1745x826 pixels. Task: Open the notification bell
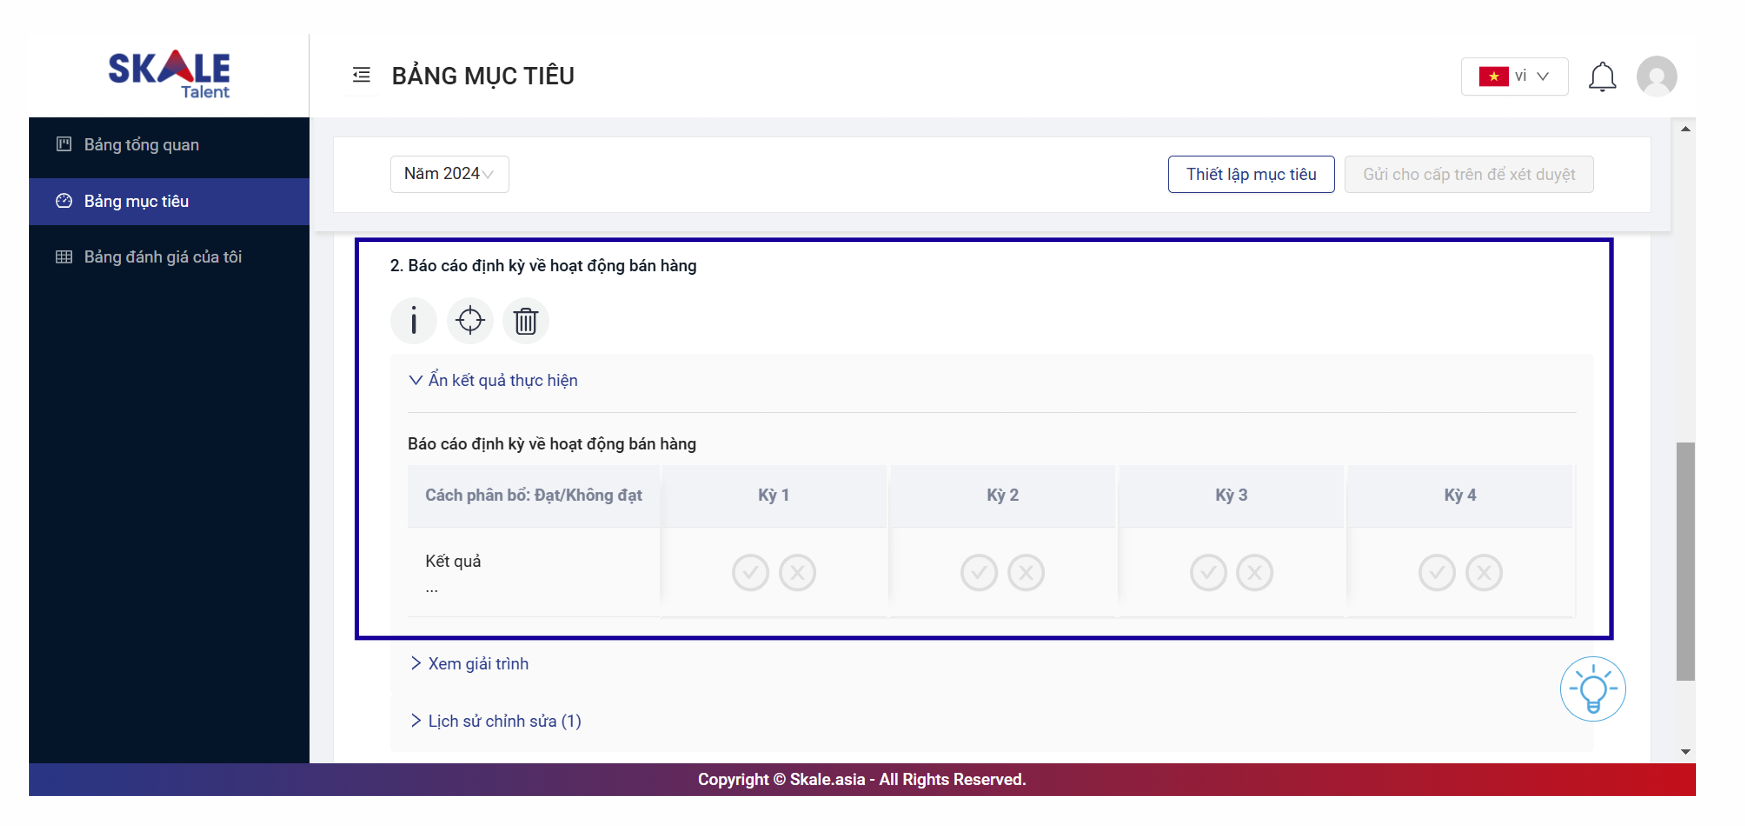(x=1602, y=77)
